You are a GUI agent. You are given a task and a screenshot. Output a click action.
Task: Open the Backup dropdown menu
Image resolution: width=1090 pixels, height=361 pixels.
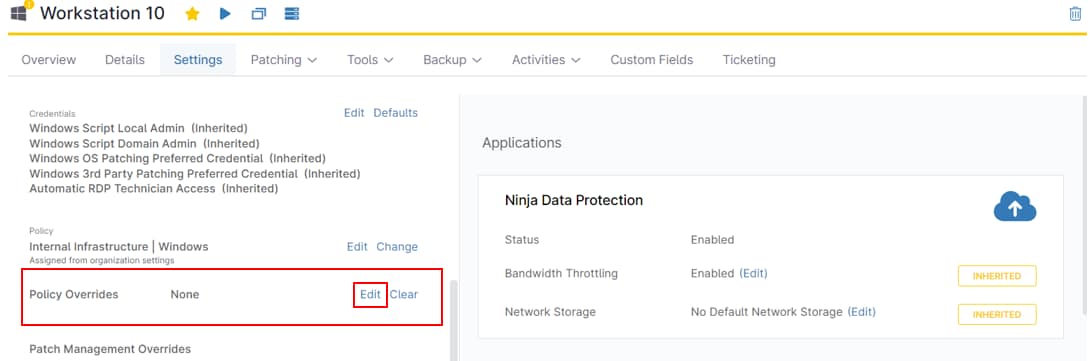point(453,60)
